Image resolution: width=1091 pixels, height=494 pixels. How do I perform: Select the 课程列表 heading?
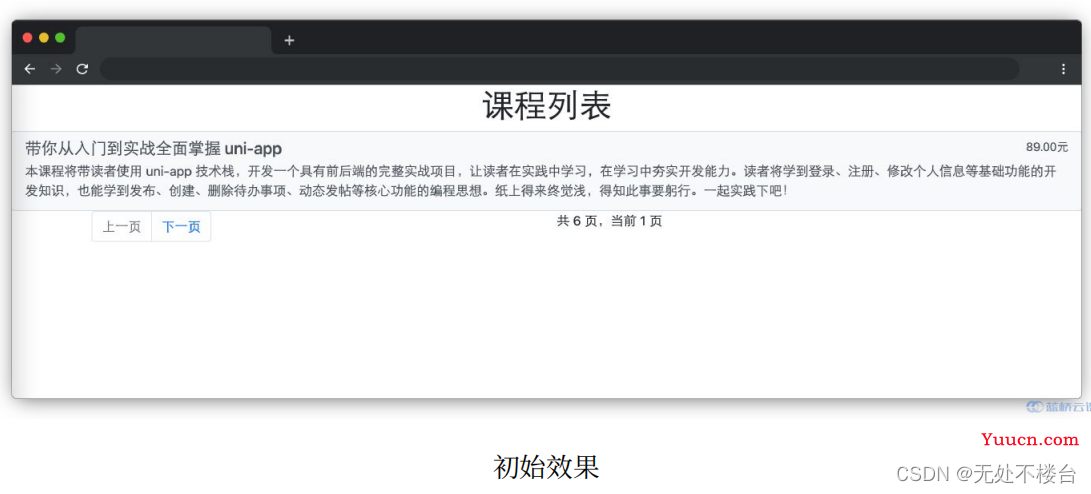coord(547,107)
